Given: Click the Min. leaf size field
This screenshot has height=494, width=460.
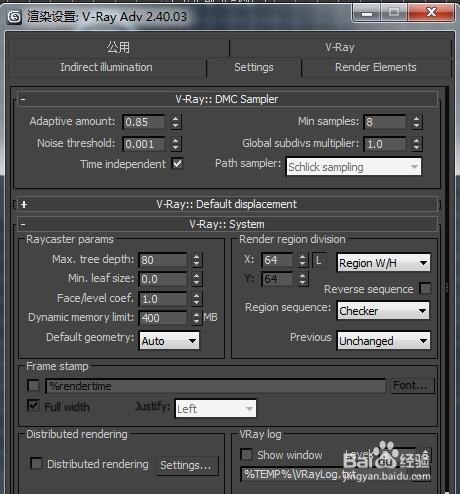Looking at the screenshot, I should (x=163, y=279).
